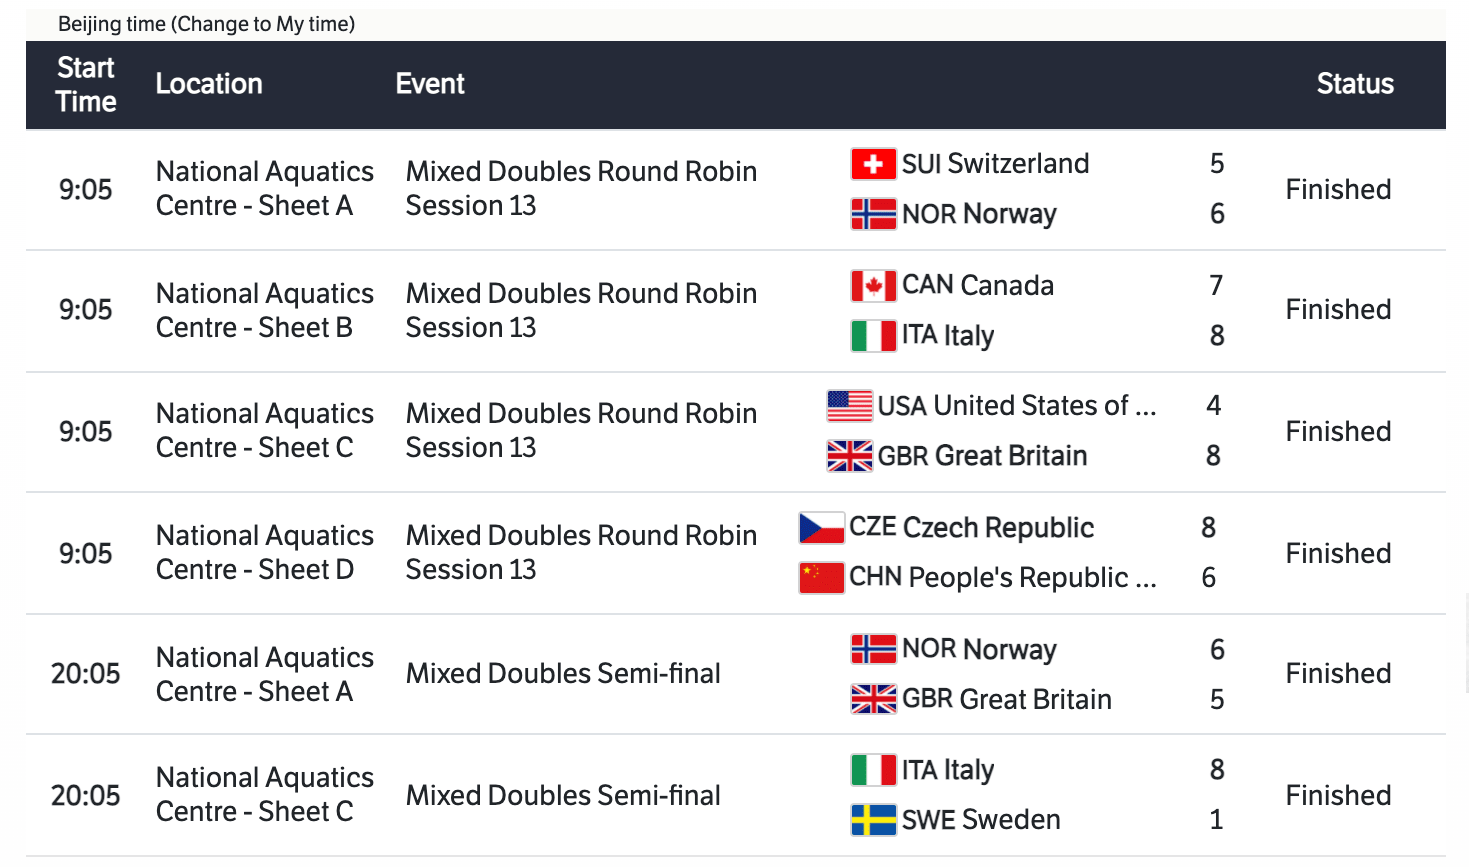
Task: Click the Location column header
Action: tap(209, 84)
